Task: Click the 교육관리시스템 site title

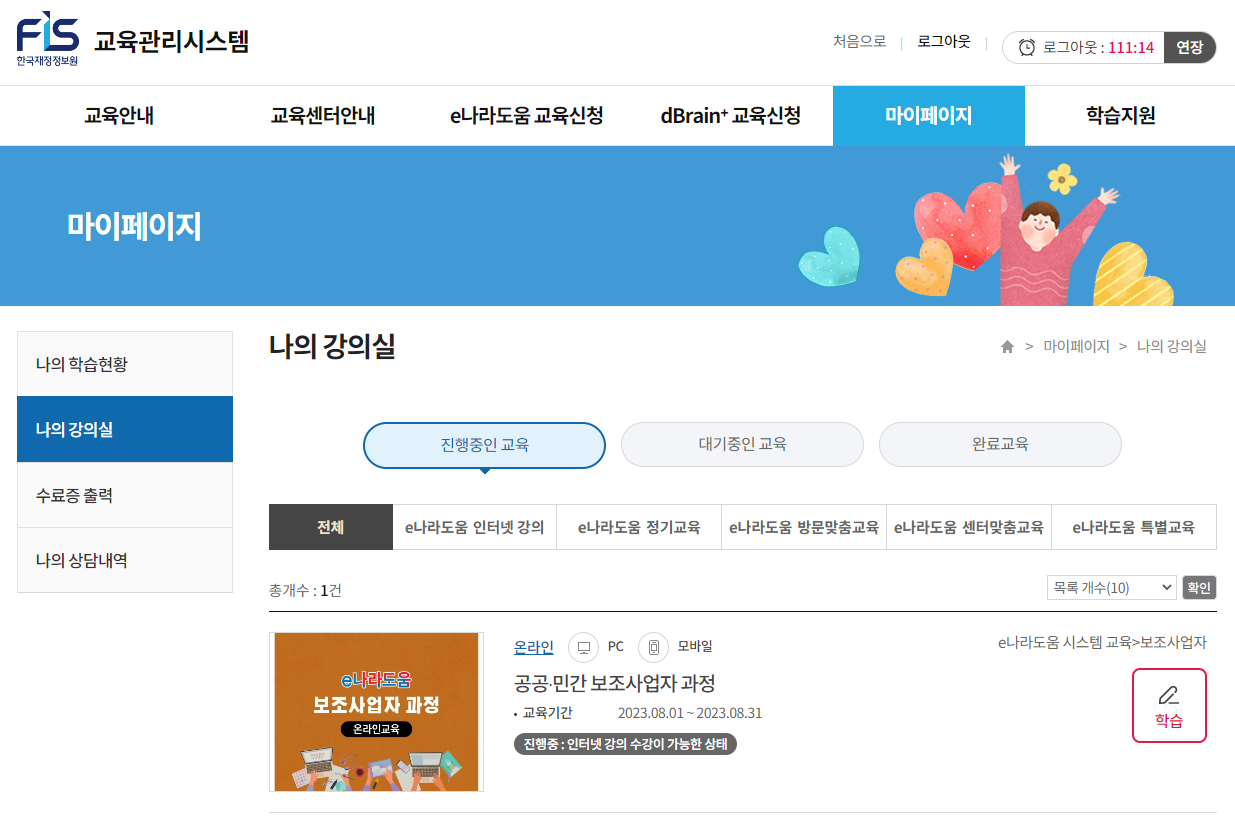Action: pyautogui.click(x=172, y=42)
